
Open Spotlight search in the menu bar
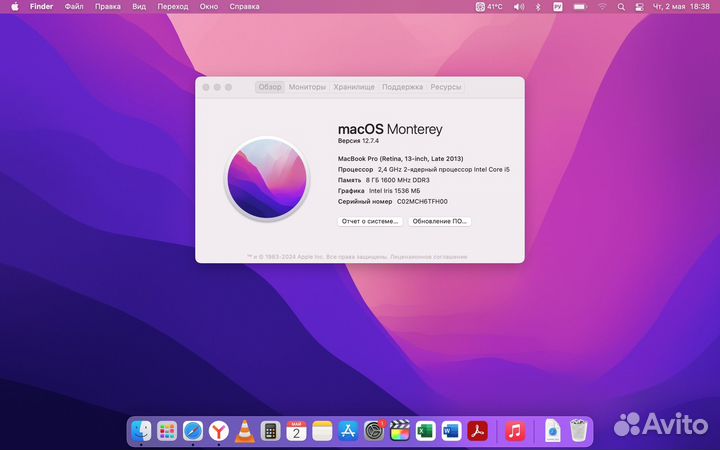click(621, 6)
